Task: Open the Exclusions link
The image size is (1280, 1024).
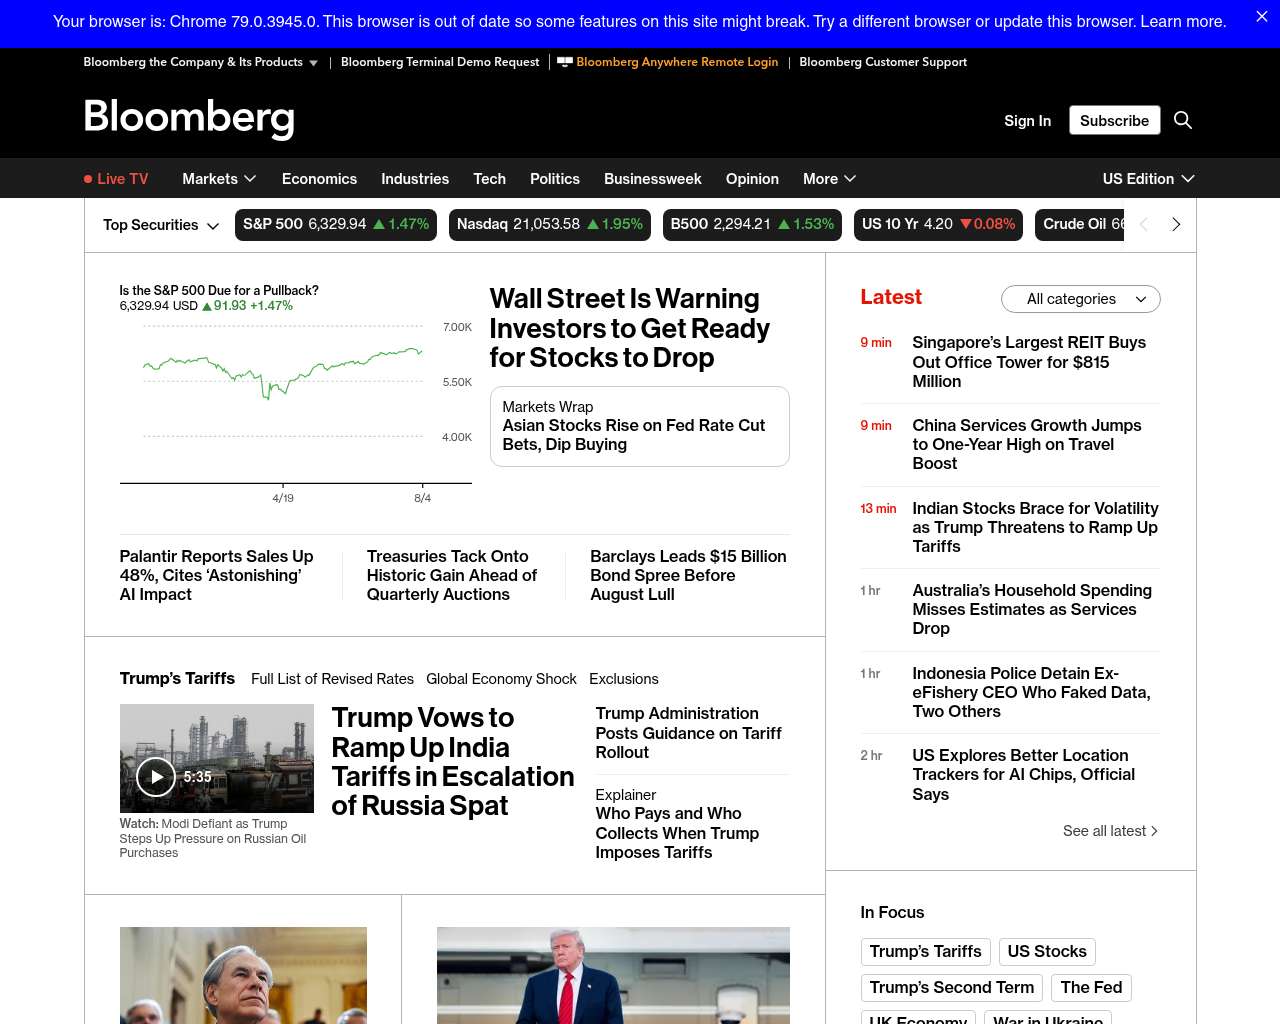Action: click(x=624, y=679)
